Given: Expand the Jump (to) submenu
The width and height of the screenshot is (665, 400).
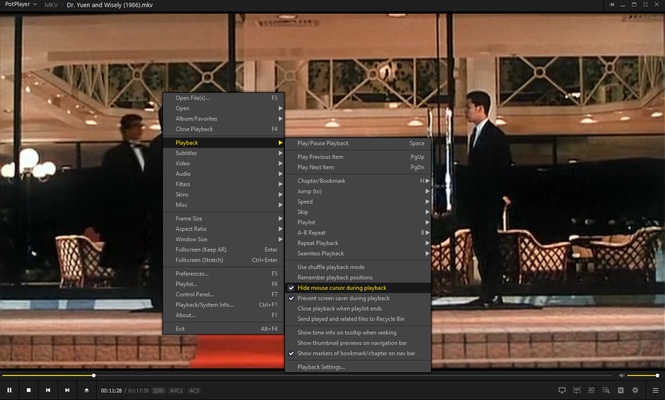Looking at the screenshot, I should (x=358, y=191).
